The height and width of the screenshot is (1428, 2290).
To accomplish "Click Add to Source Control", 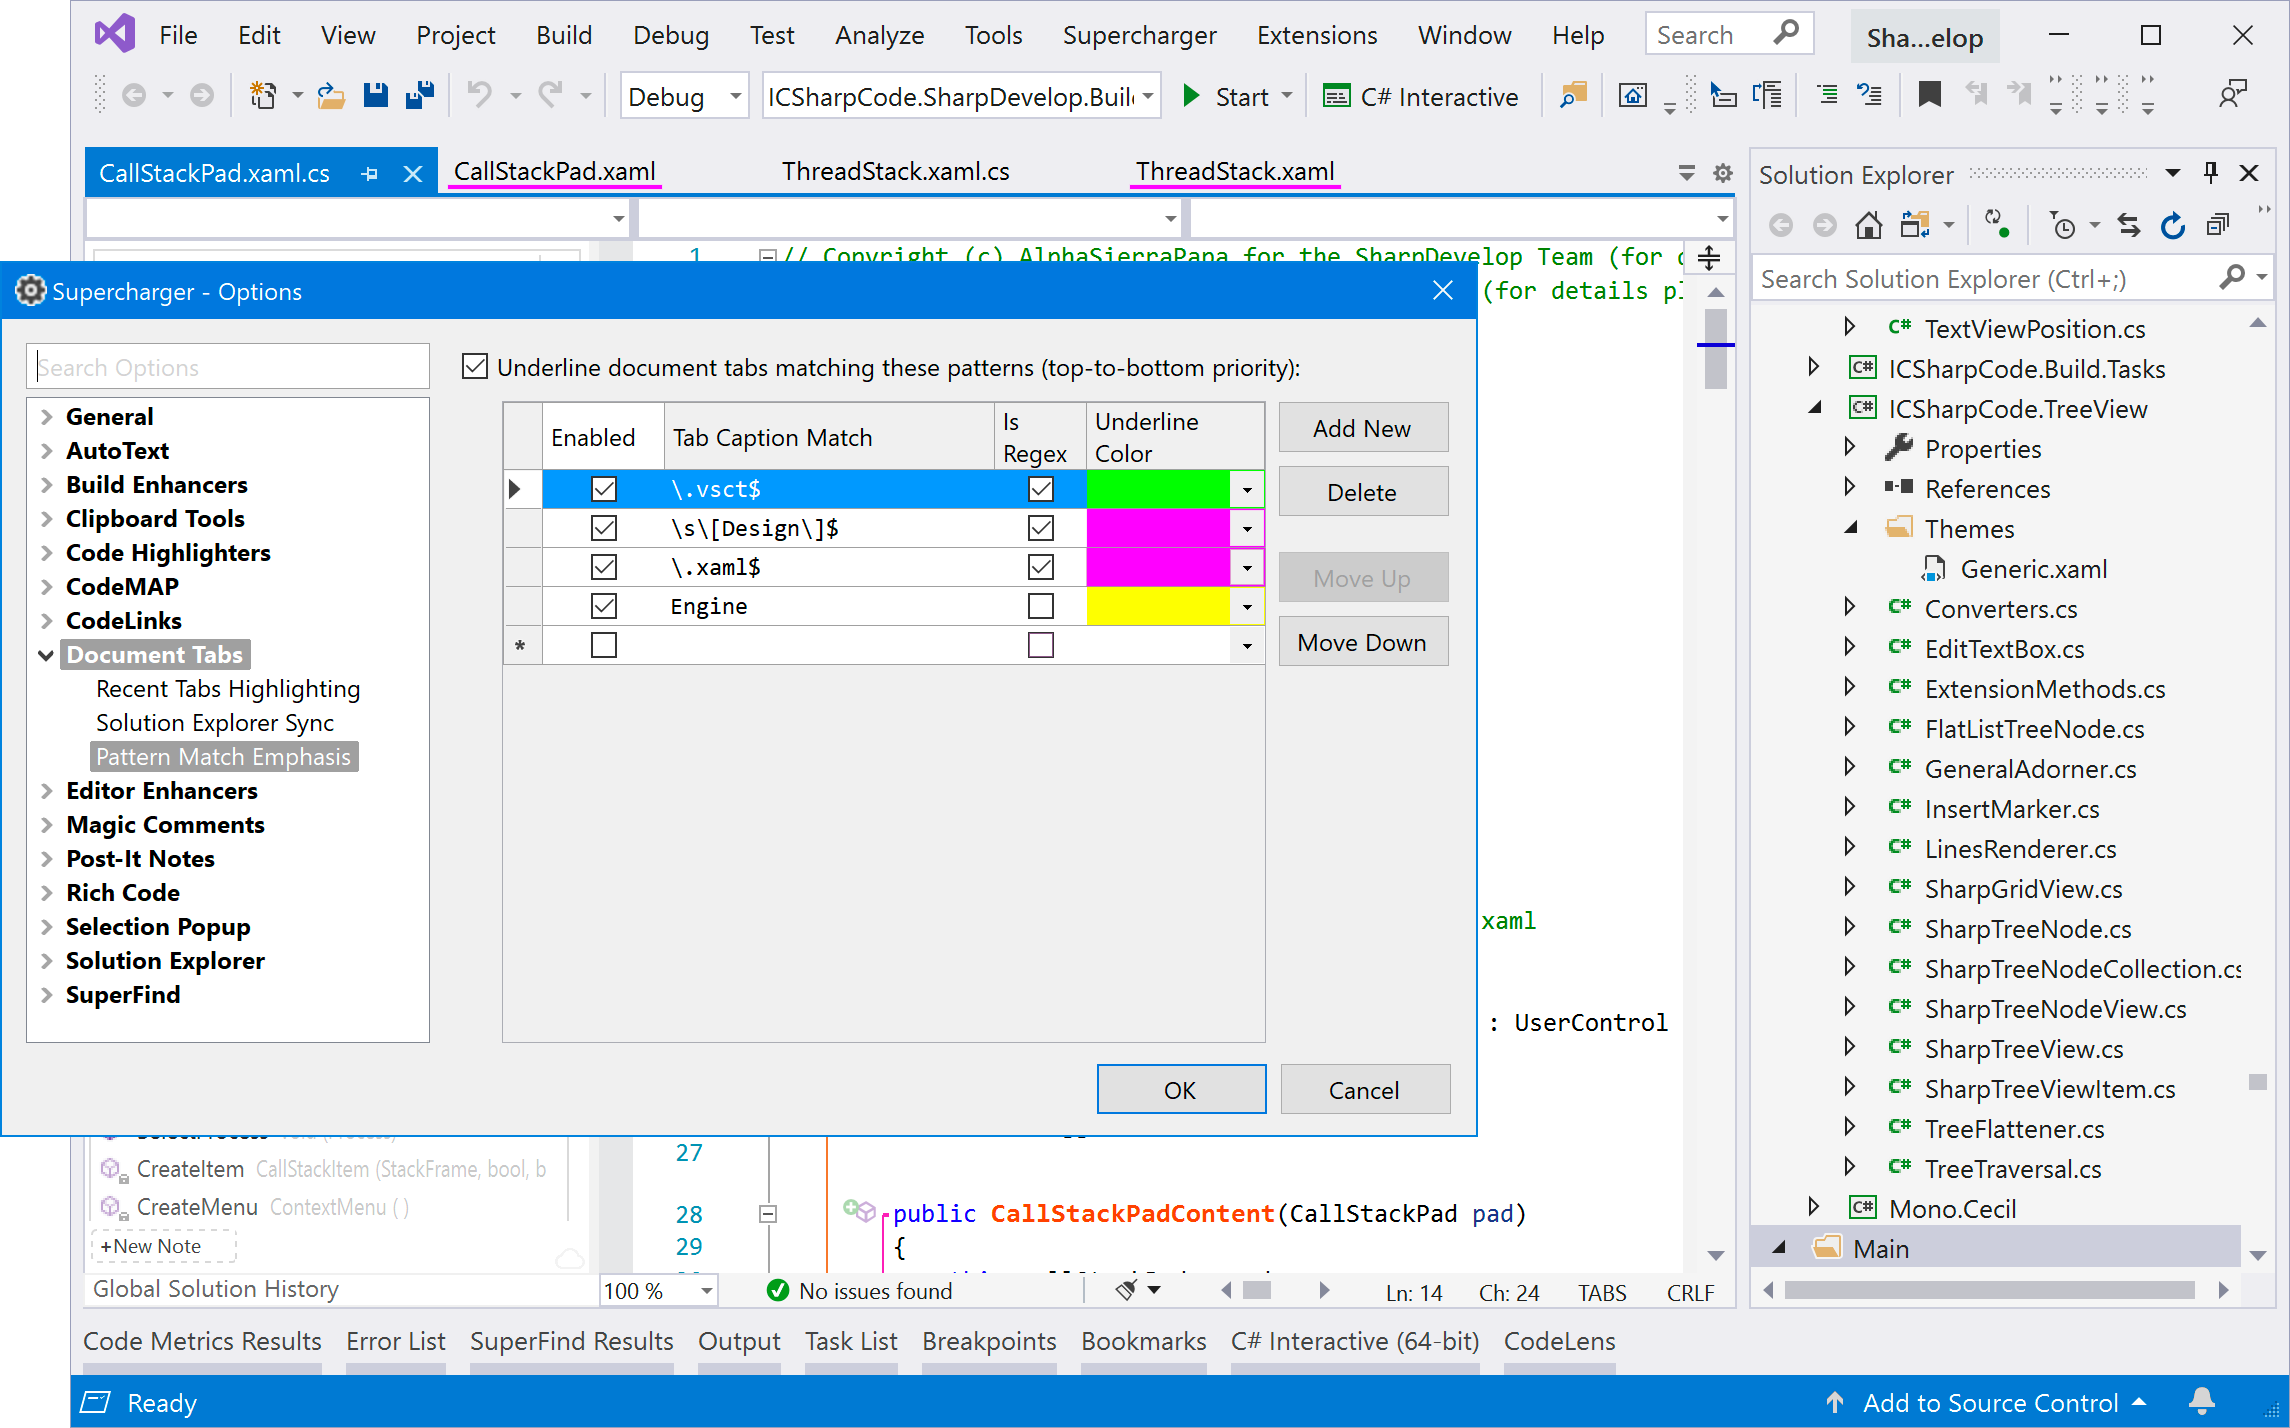I will click(1989, 1402).
